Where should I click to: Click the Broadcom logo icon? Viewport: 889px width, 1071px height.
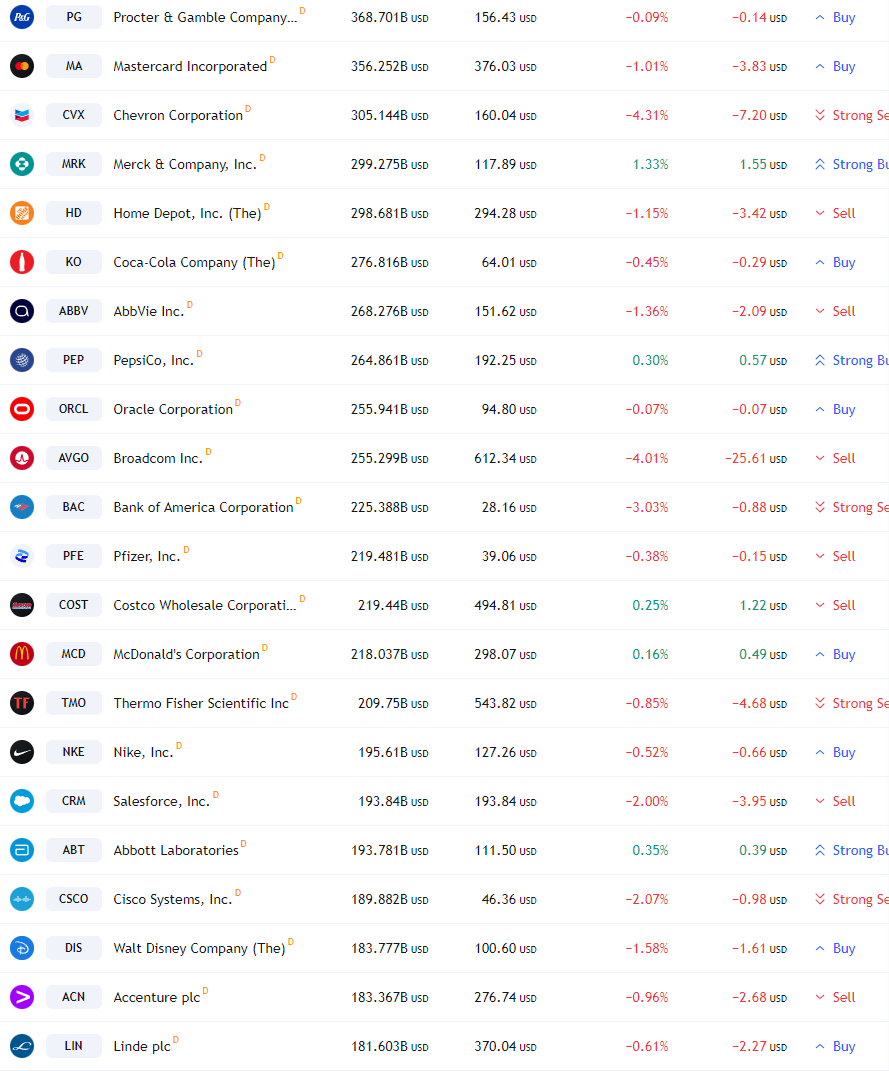[22, 458]
